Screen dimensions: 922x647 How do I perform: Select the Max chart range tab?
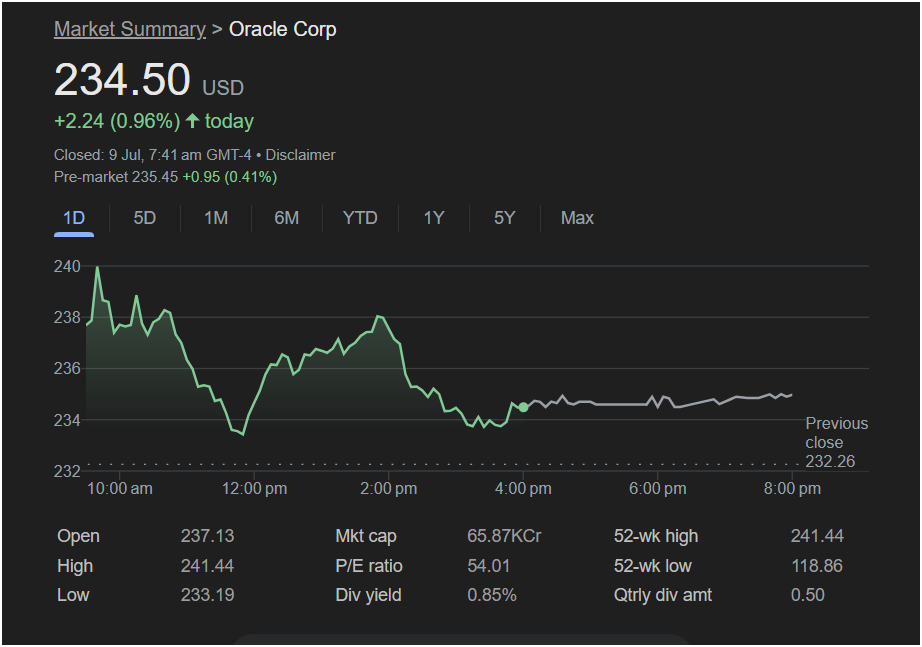point(577,218)
